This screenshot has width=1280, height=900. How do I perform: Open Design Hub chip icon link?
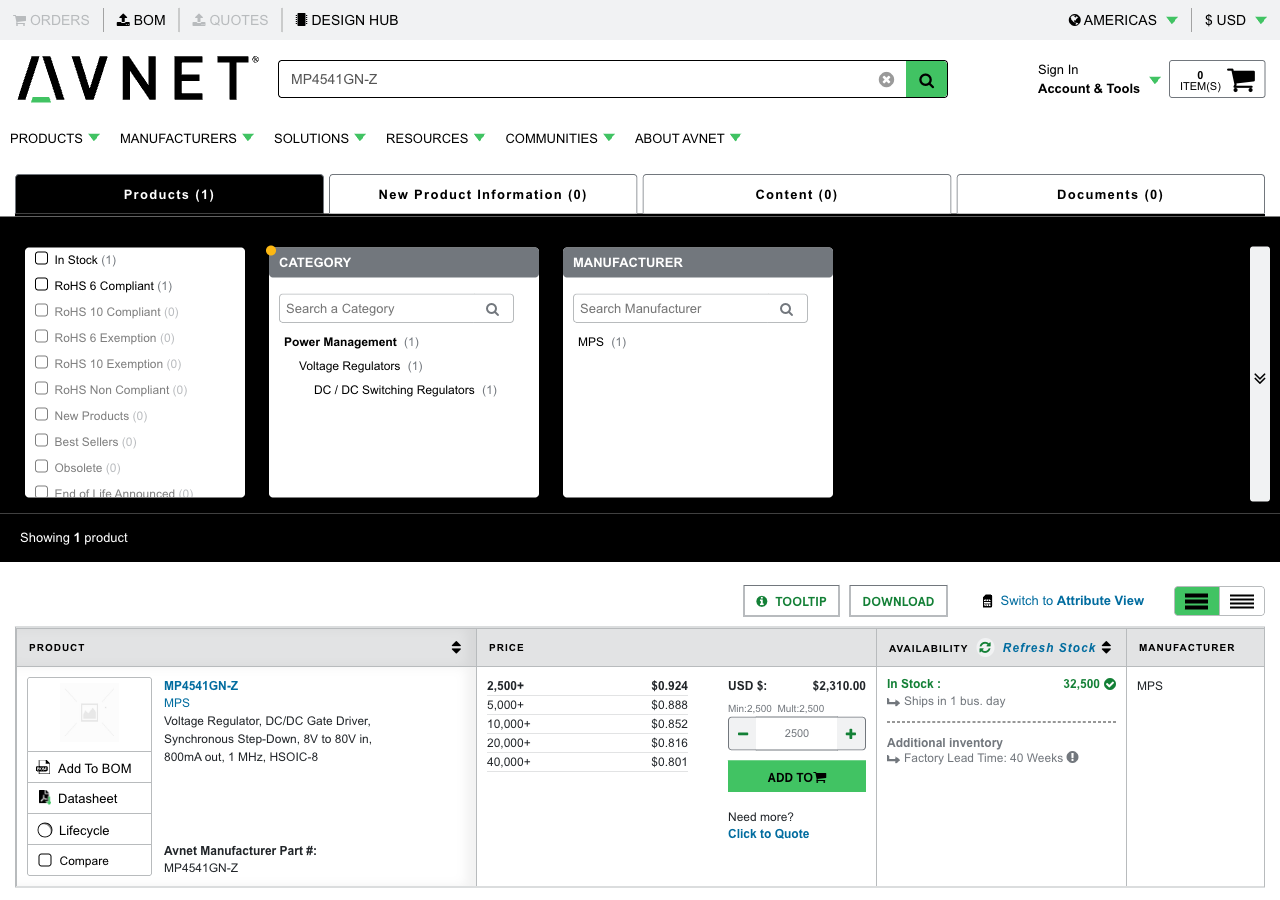pyautogui.click(x=301, y=19)
